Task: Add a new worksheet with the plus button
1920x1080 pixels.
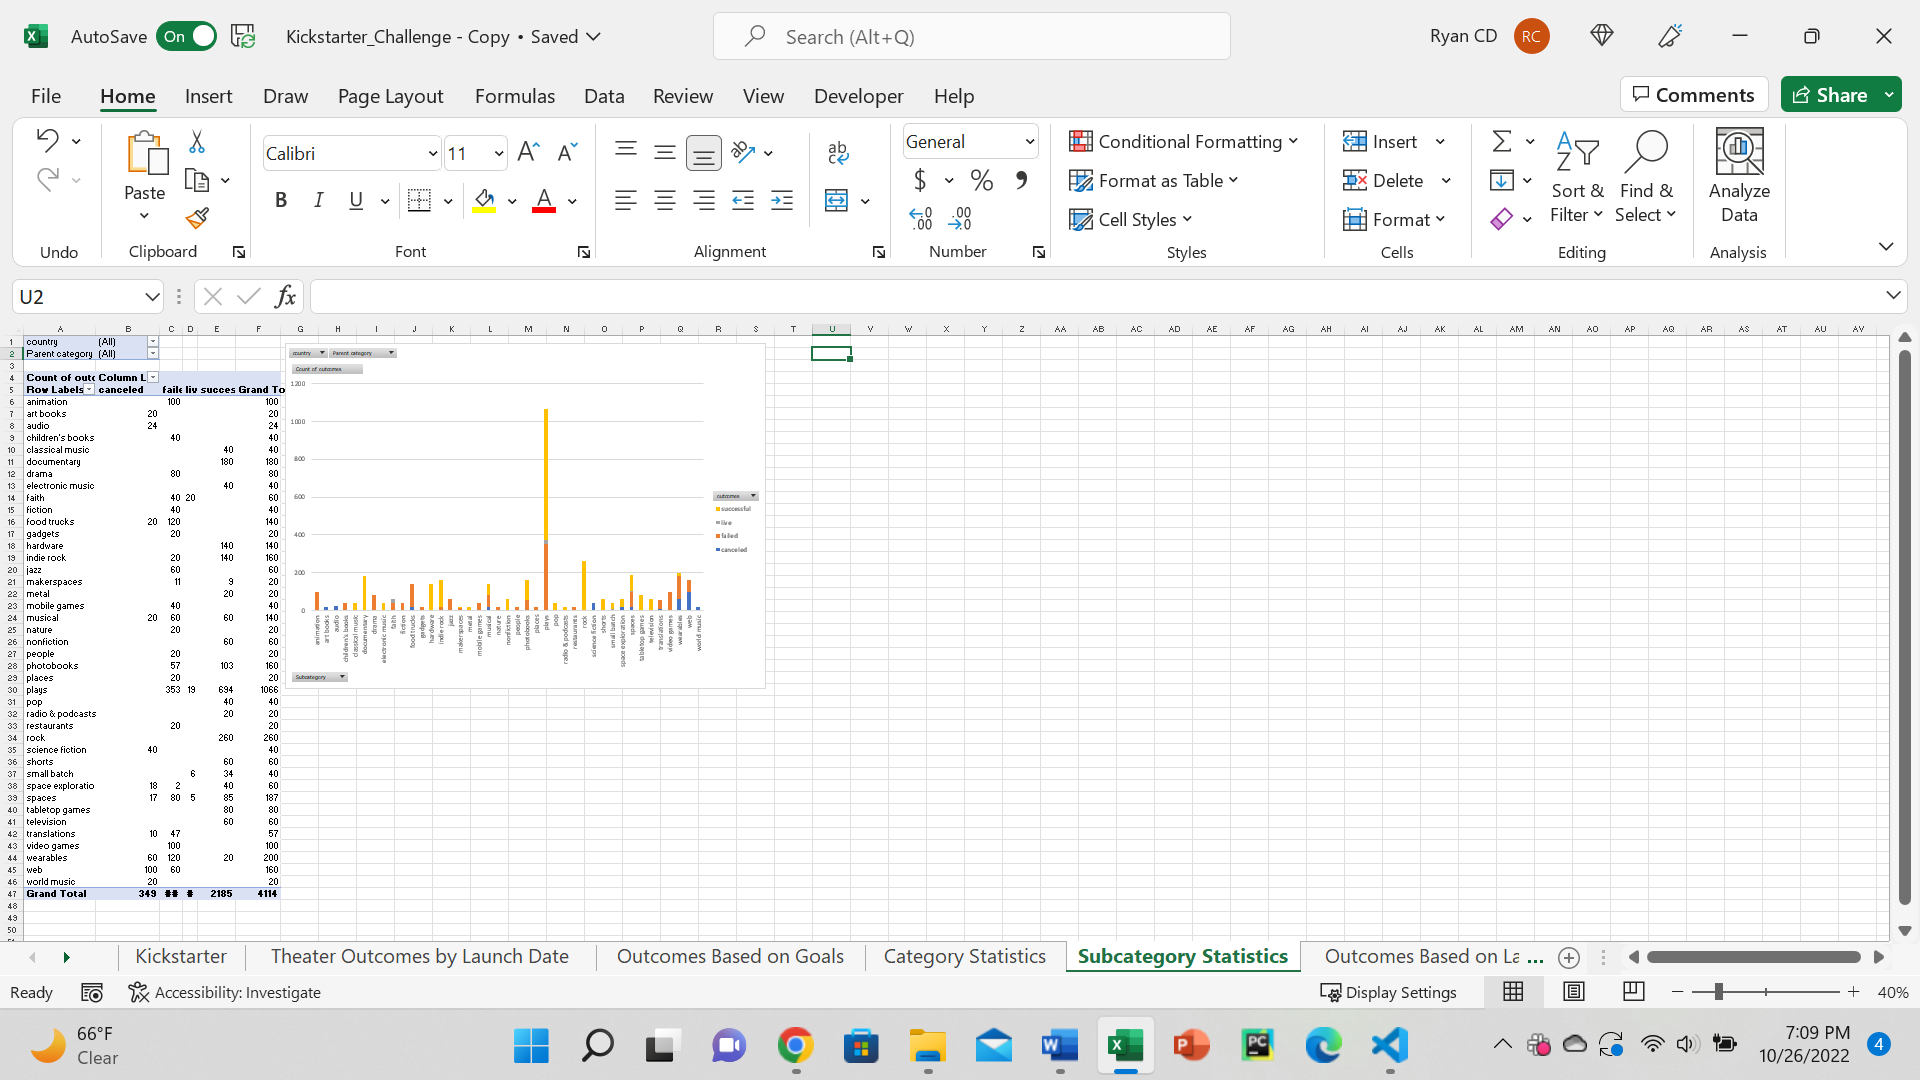Action: (x=1568, y=957)
